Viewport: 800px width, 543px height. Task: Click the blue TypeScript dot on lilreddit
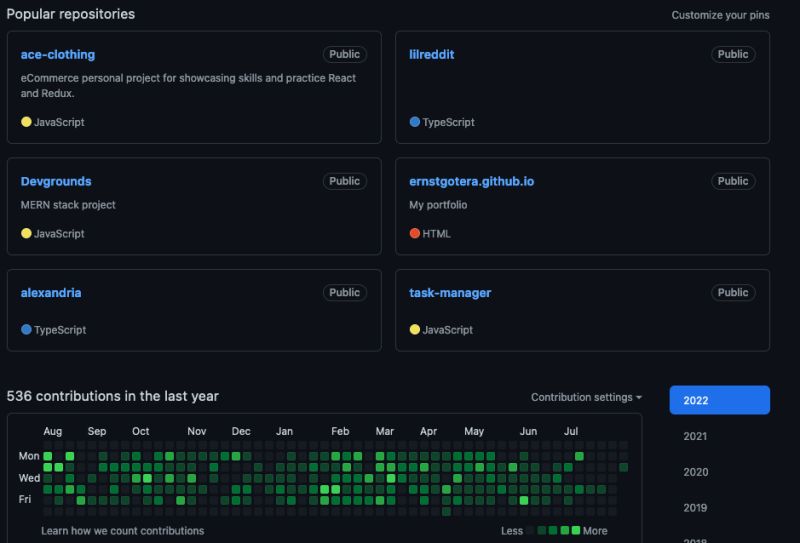[x=415, y=121]
